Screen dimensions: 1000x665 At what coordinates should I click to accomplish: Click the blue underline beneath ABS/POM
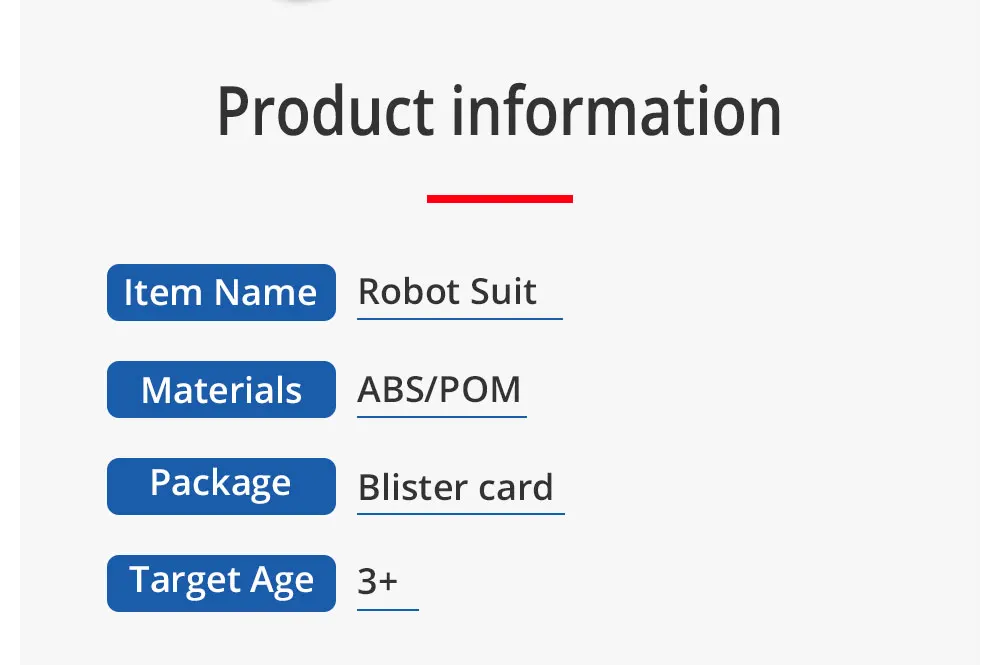(x=442, y=416)
